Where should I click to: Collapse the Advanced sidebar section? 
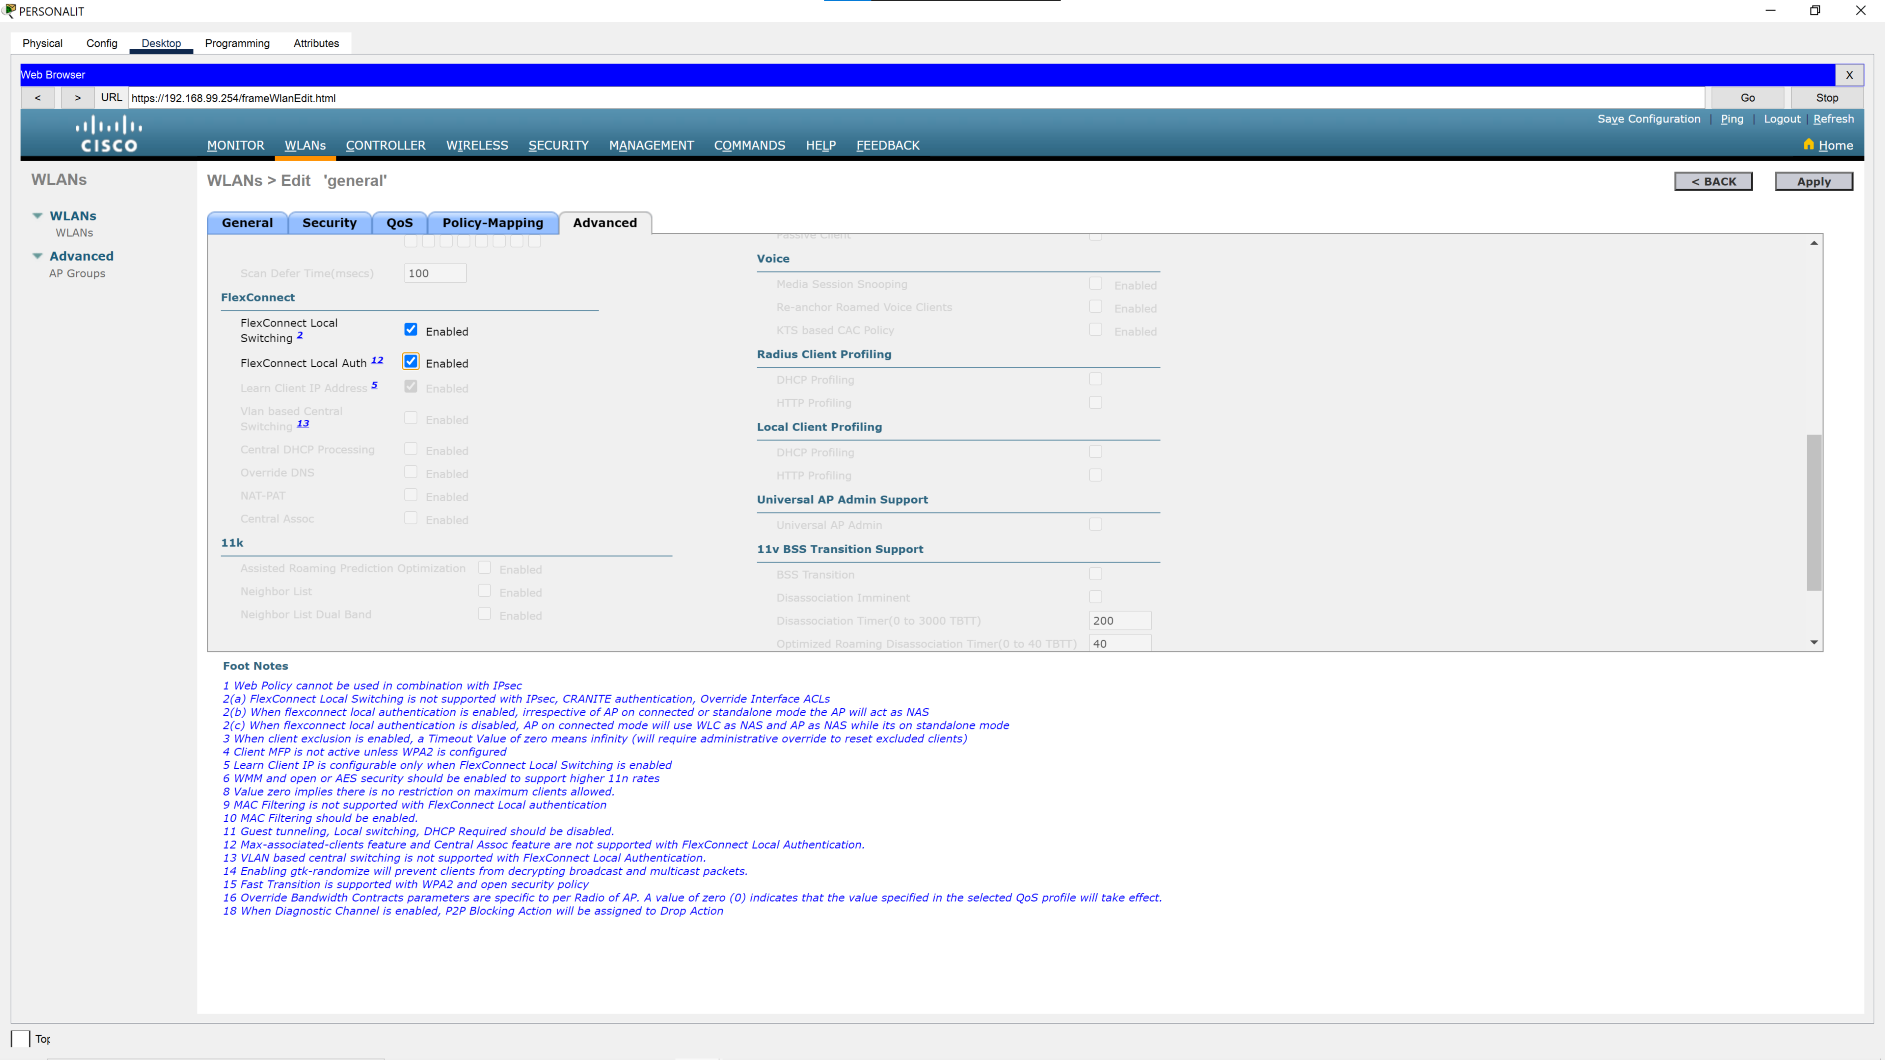pyautogui.click(x=38, y=256)
